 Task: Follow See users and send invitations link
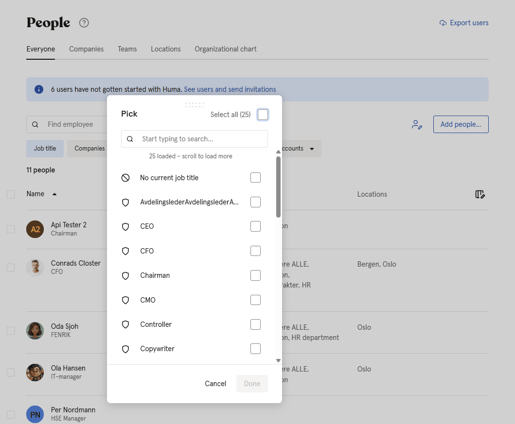pos(230,89)
